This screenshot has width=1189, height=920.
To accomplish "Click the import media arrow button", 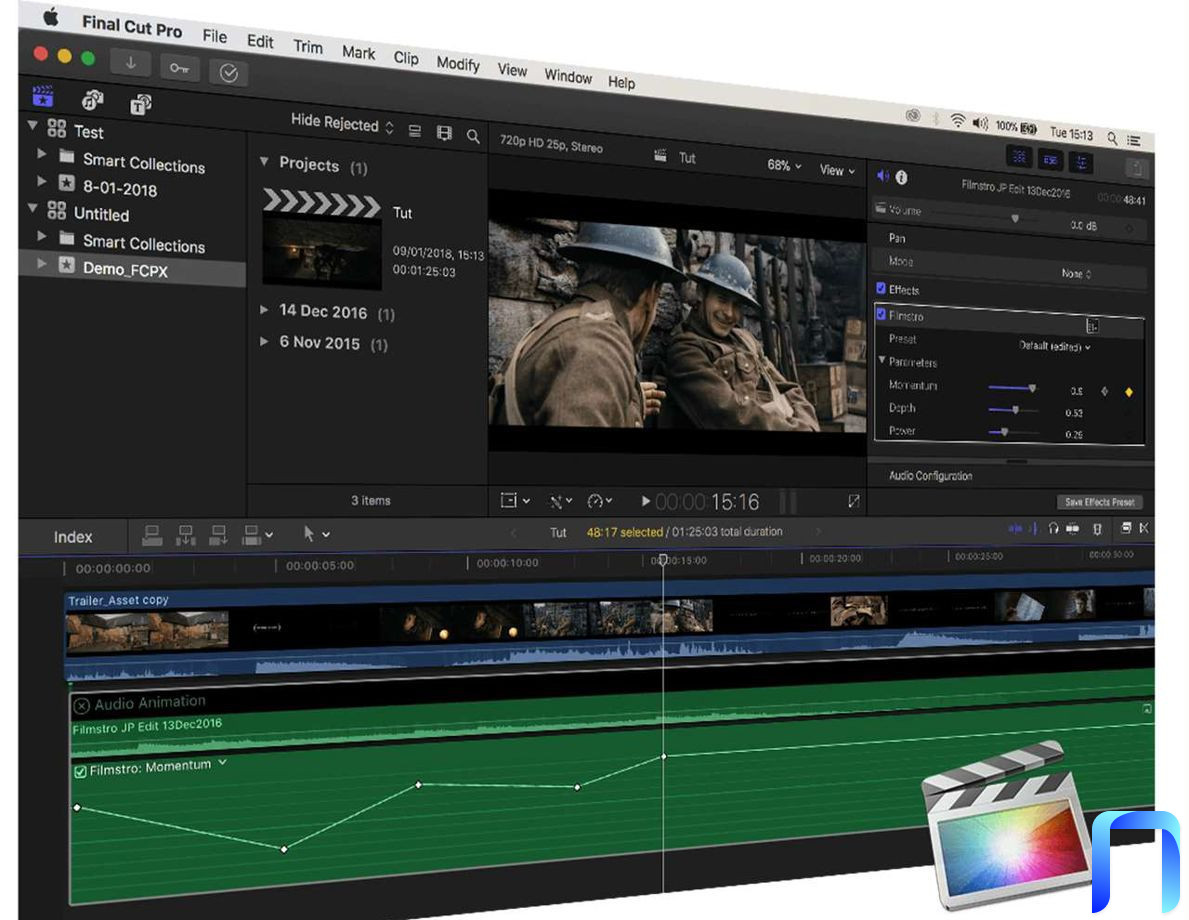I will pyautogui.click(x=130, y=63).
